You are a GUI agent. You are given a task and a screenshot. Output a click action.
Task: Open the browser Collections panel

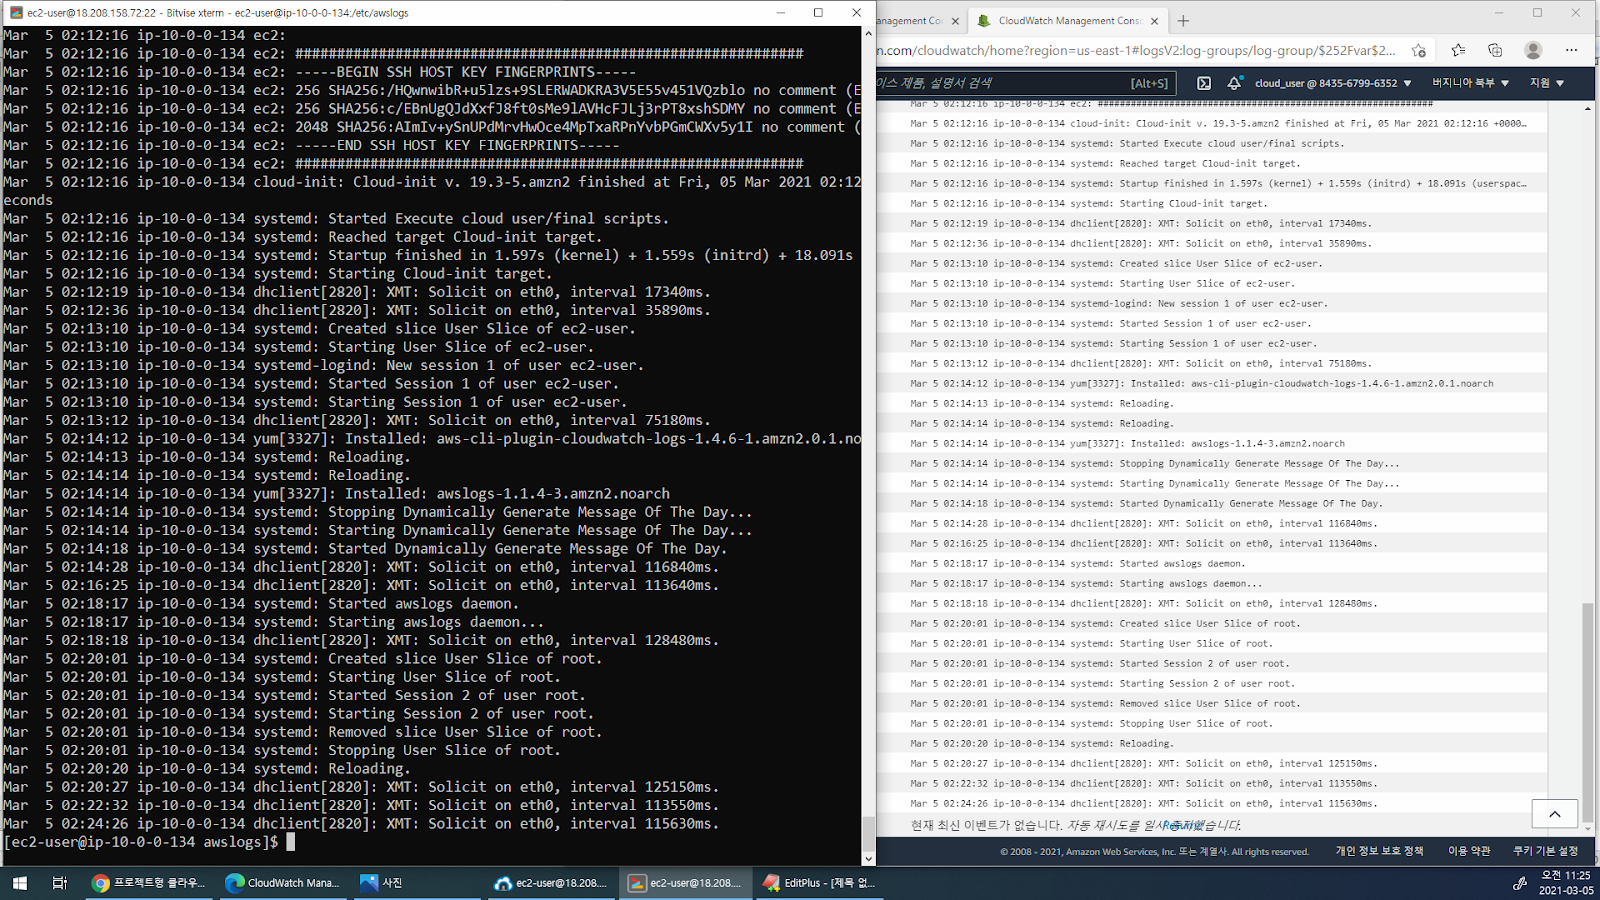tap(1495, 50)
